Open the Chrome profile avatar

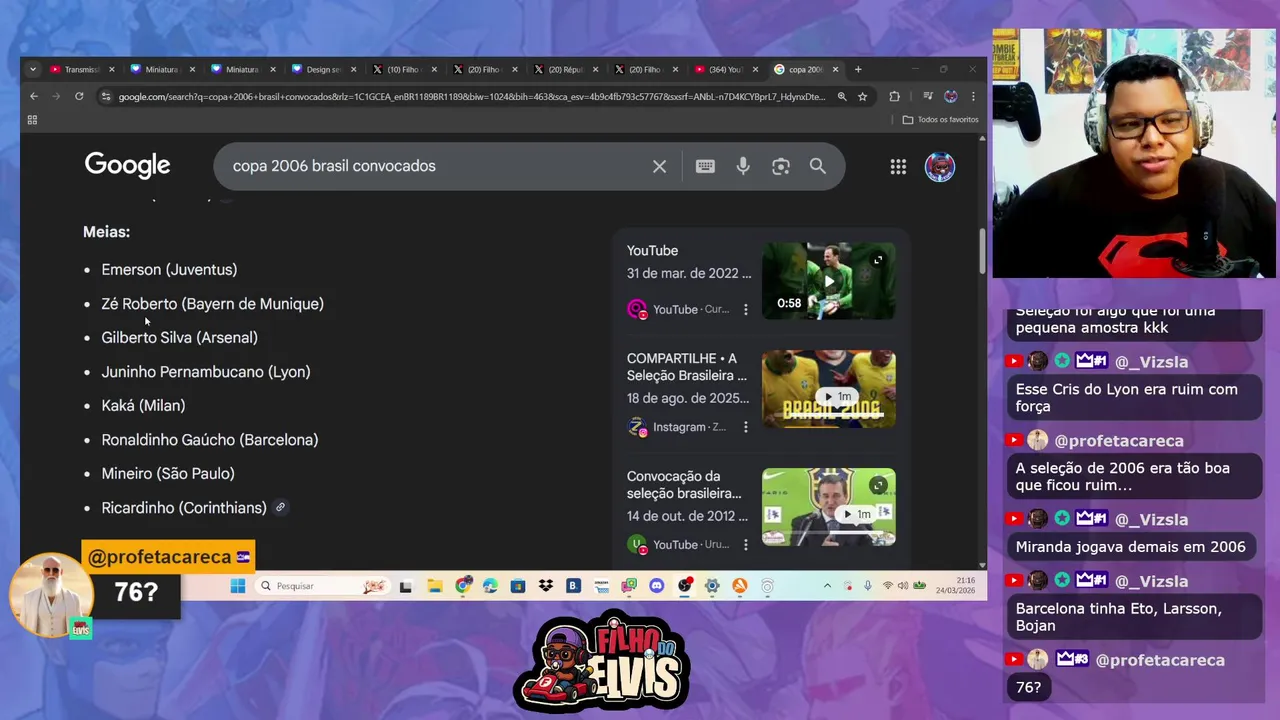(950, 96)
